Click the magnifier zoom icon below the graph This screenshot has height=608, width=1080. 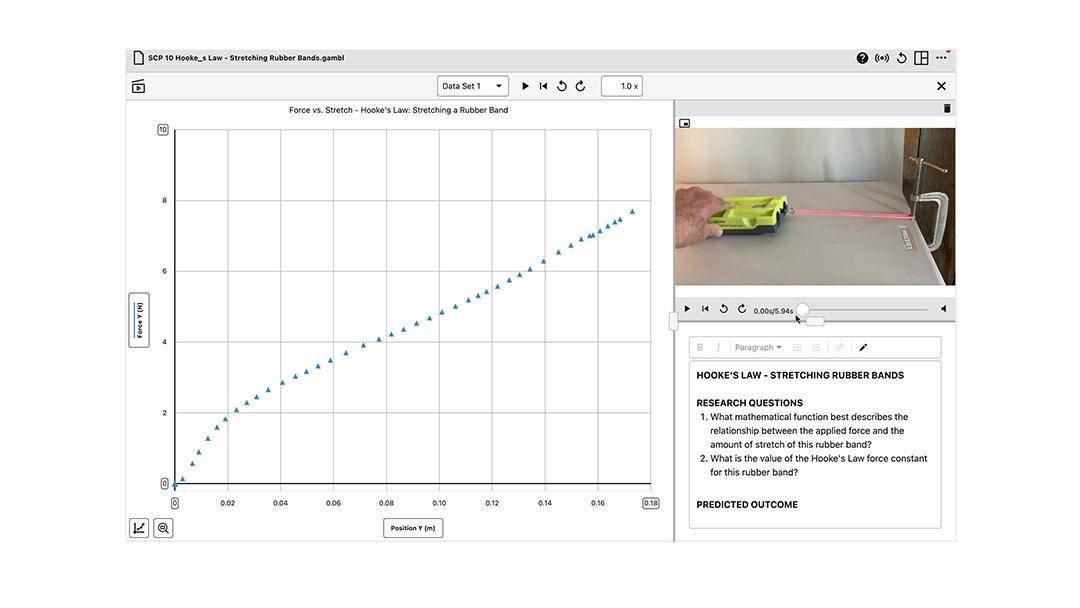(164, 528)
